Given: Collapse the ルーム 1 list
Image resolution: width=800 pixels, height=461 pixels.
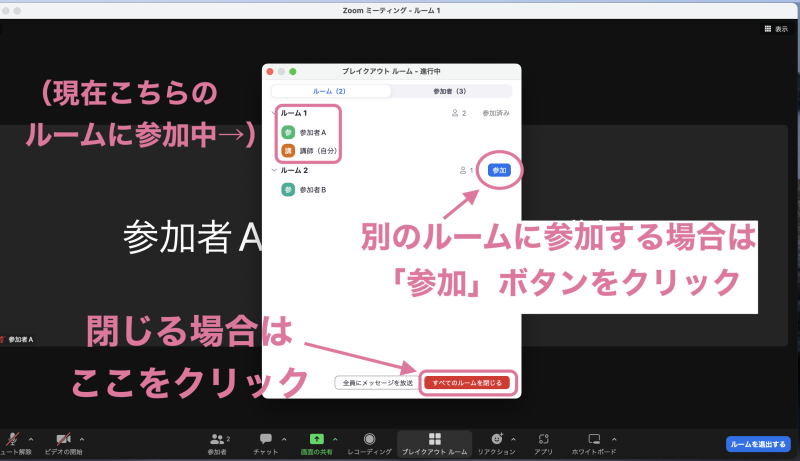Looking at the screenshot, I should click(274, 113).
